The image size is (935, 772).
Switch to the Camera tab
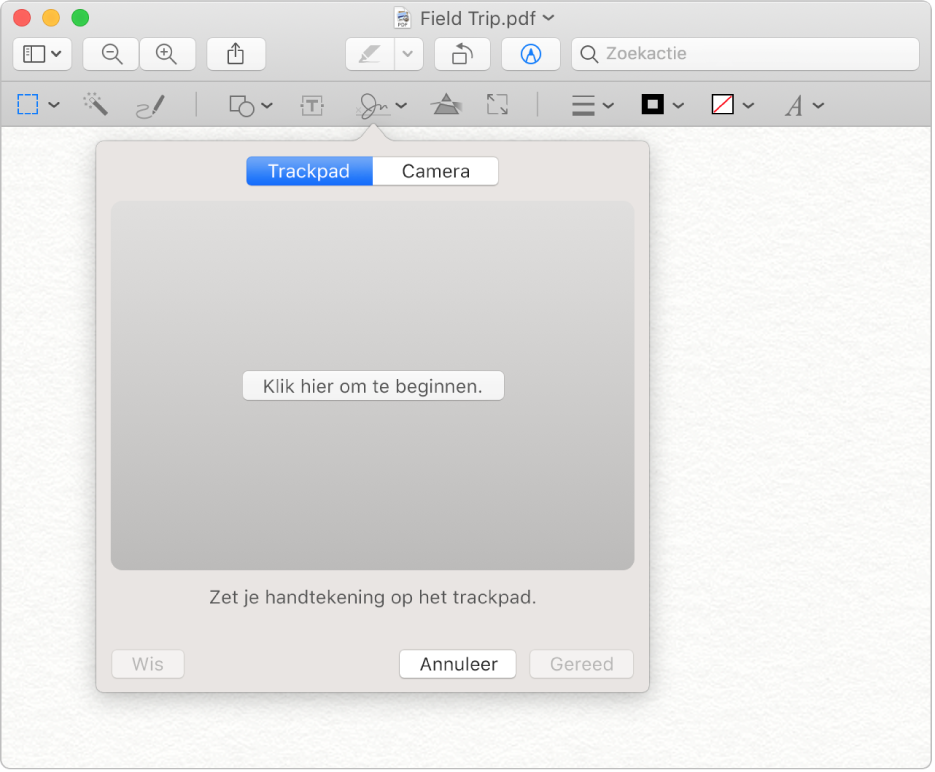(435, 171)
